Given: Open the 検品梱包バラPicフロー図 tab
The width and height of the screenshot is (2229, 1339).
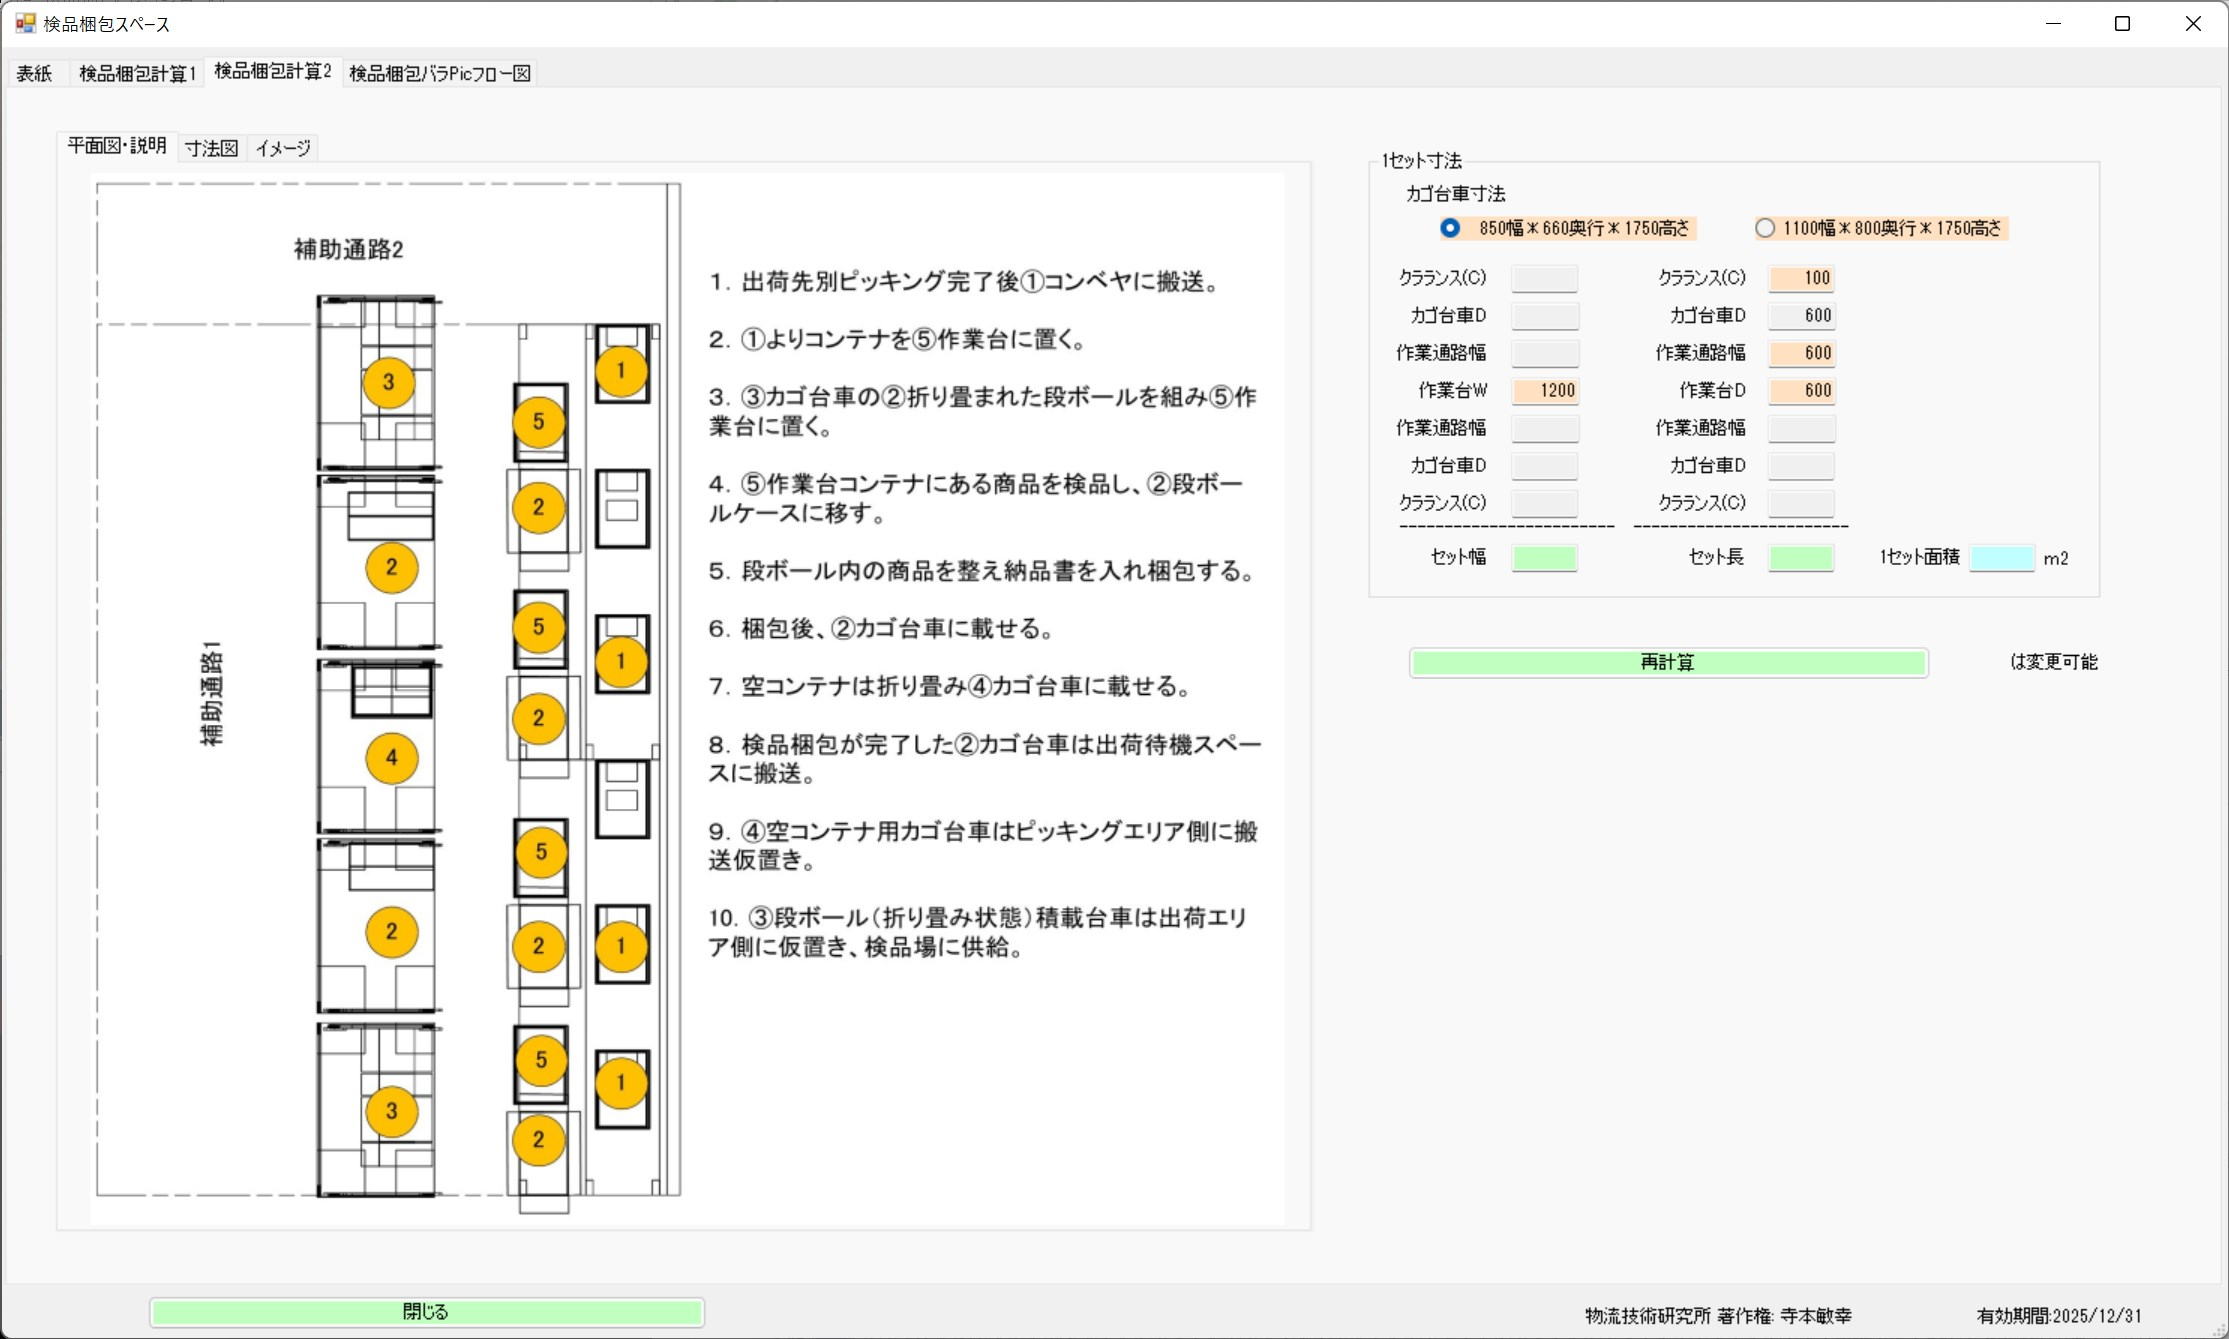Looking at the screenshot, I should coord(439,73).
